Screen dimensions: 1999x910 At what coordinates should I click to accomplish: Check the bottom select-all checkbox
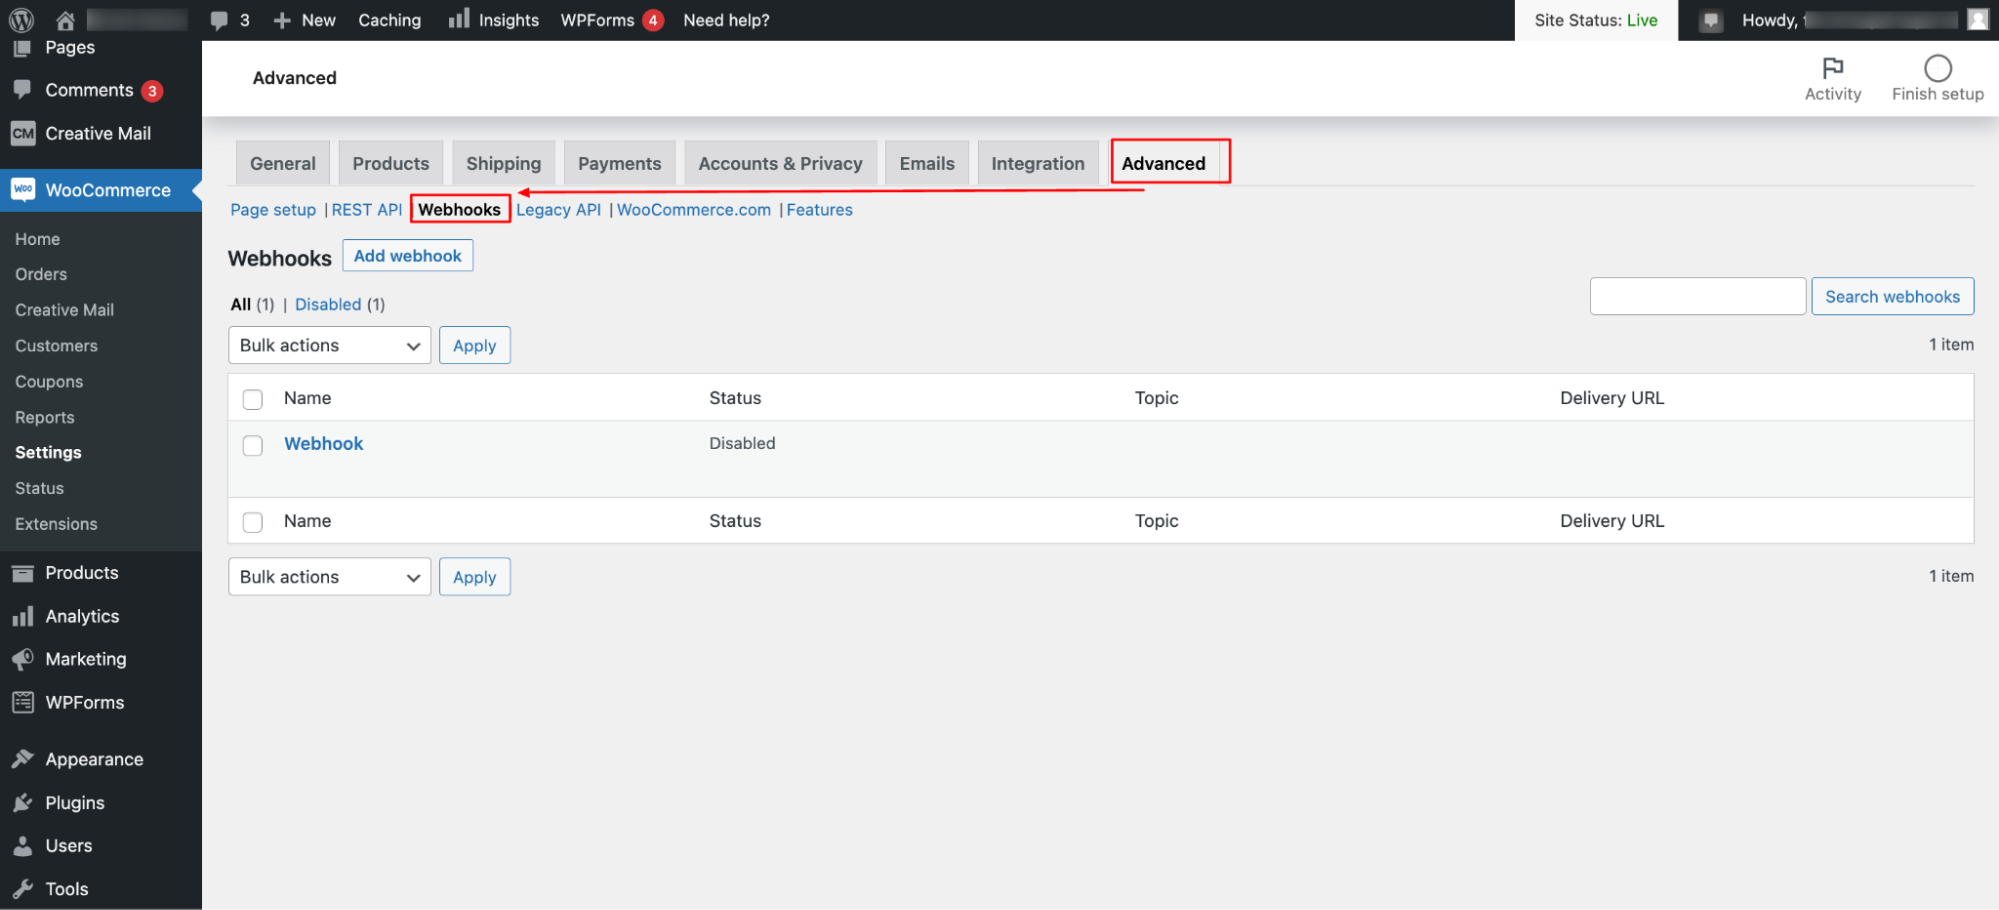252,521
